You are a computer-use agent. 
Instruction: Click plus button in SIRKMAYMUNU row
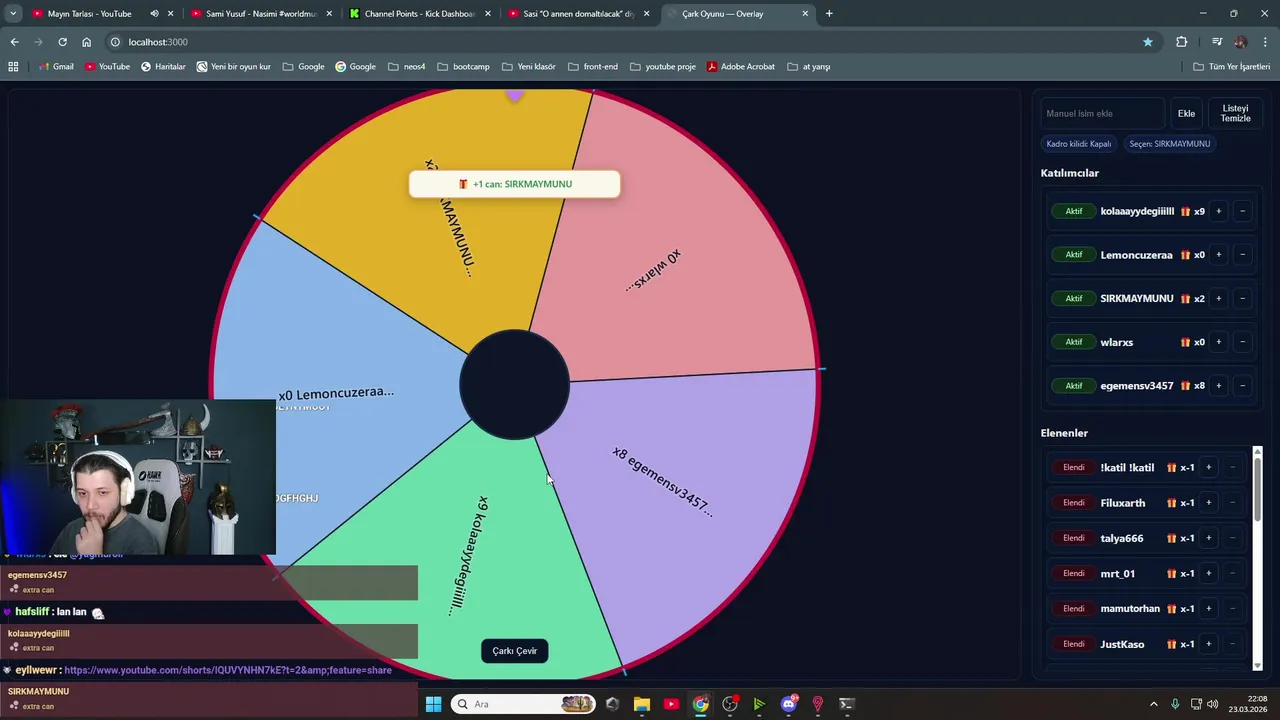pos(1218,298)
